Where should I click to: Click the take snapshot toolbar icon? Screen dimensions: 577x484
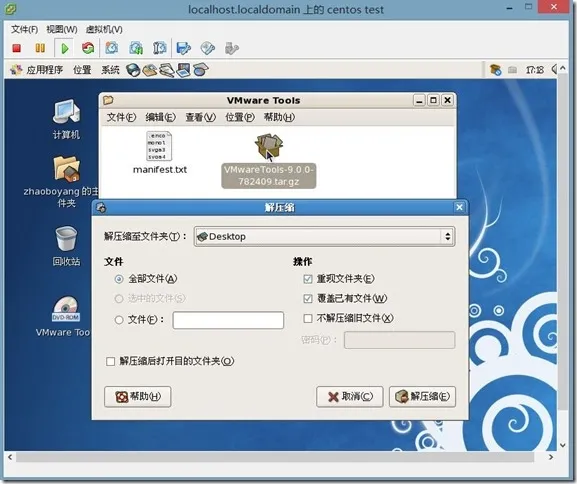coord(111,48)
